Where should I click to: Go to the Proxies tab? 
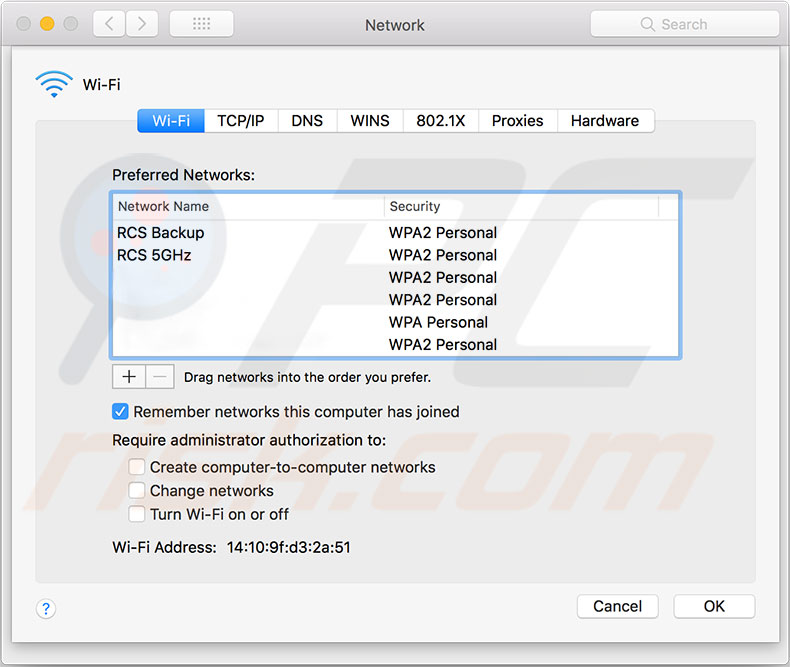(x=517, y=121)
